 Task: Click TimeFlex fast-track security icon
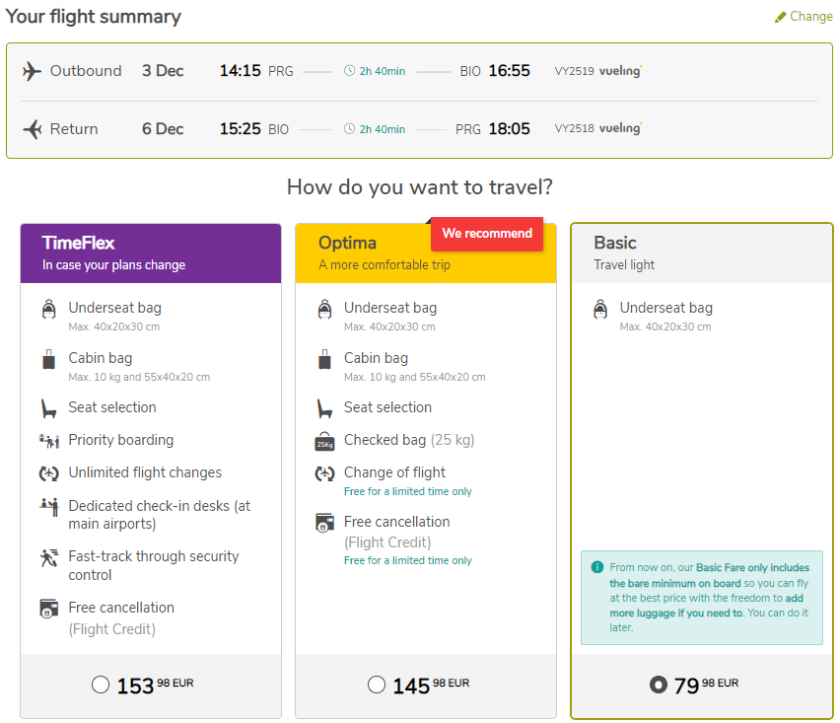49,557
